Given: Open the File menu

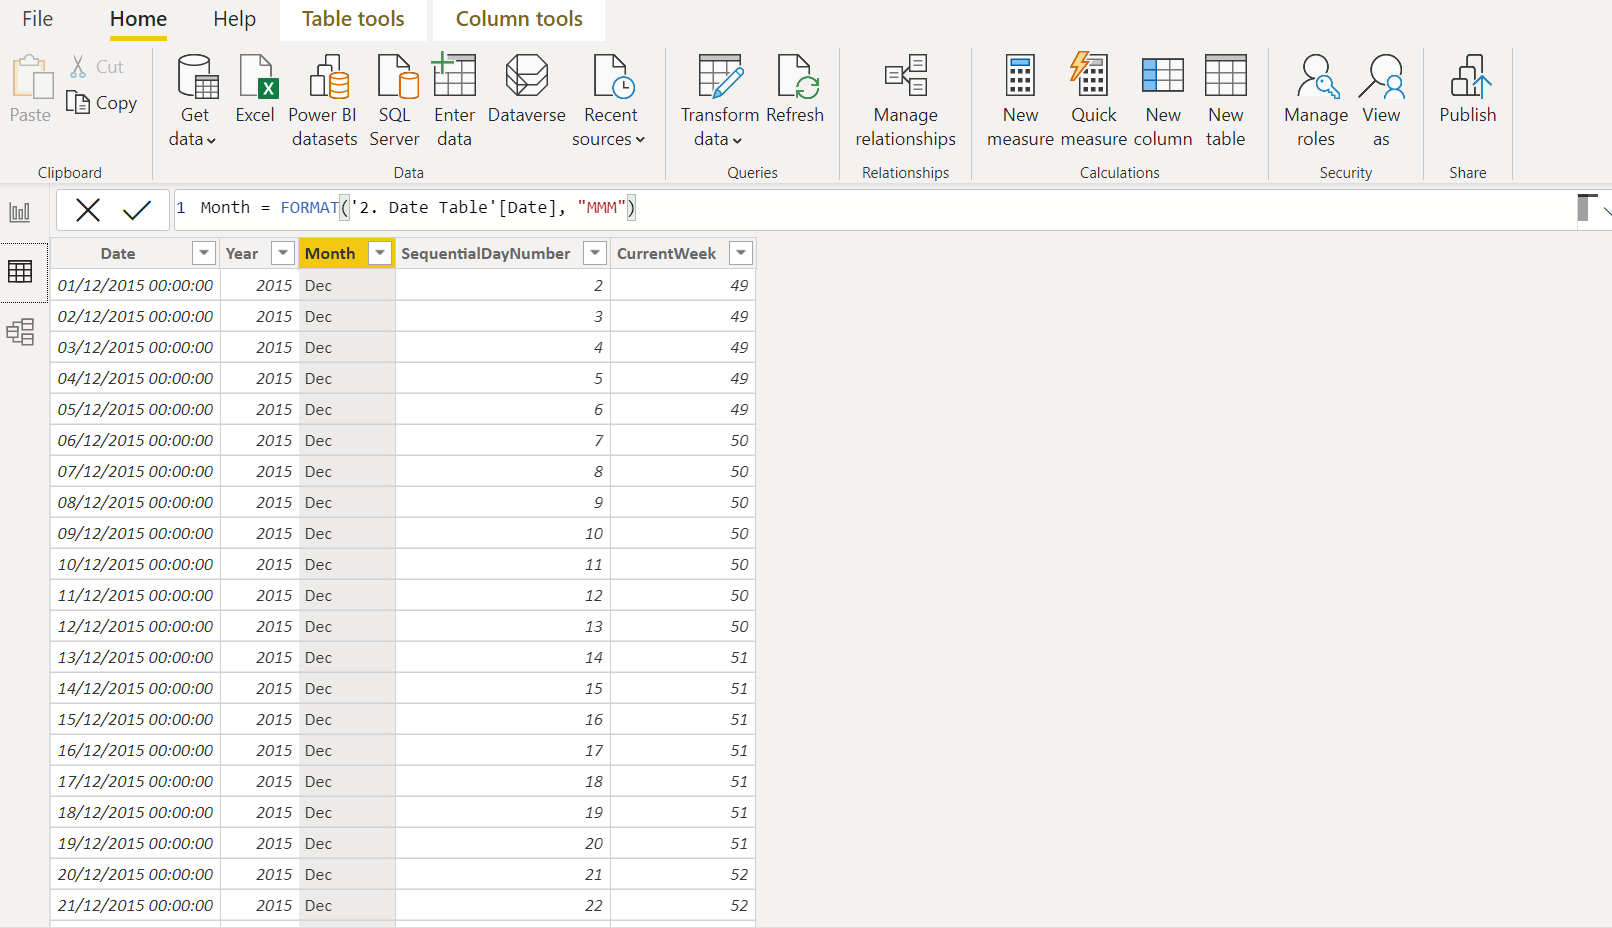Looking at the screenshot, I should click(38, 19).
